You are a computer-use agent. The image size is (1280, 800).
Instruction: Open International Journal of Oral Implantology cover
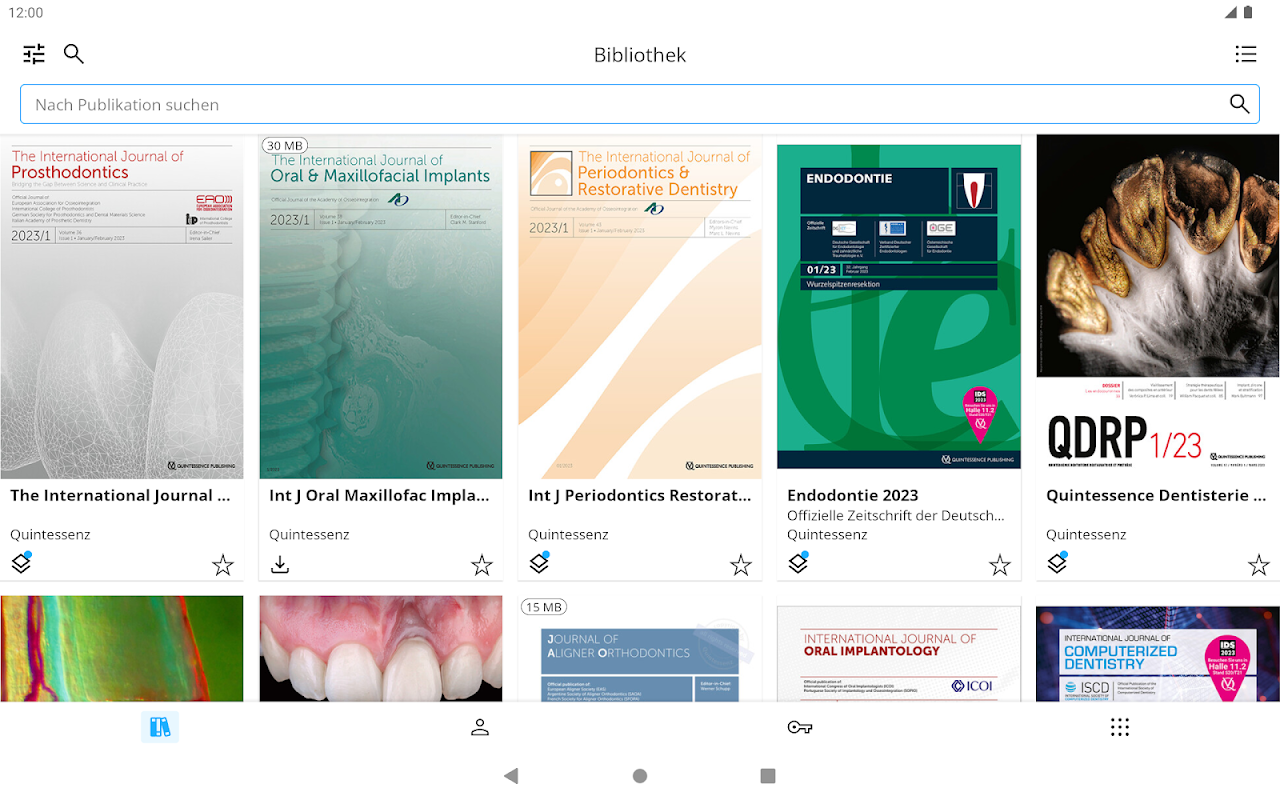pyautogui.click(x=899, y=653)
